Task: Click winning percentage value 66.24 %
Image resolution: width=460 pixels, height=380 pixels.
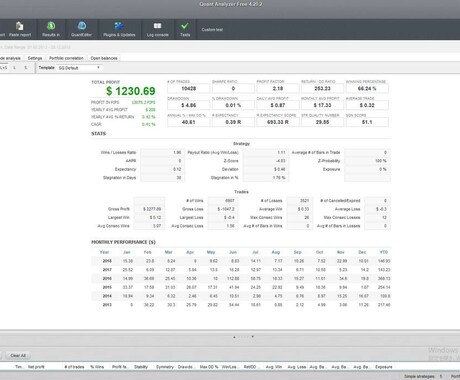Action: point(367,88)
